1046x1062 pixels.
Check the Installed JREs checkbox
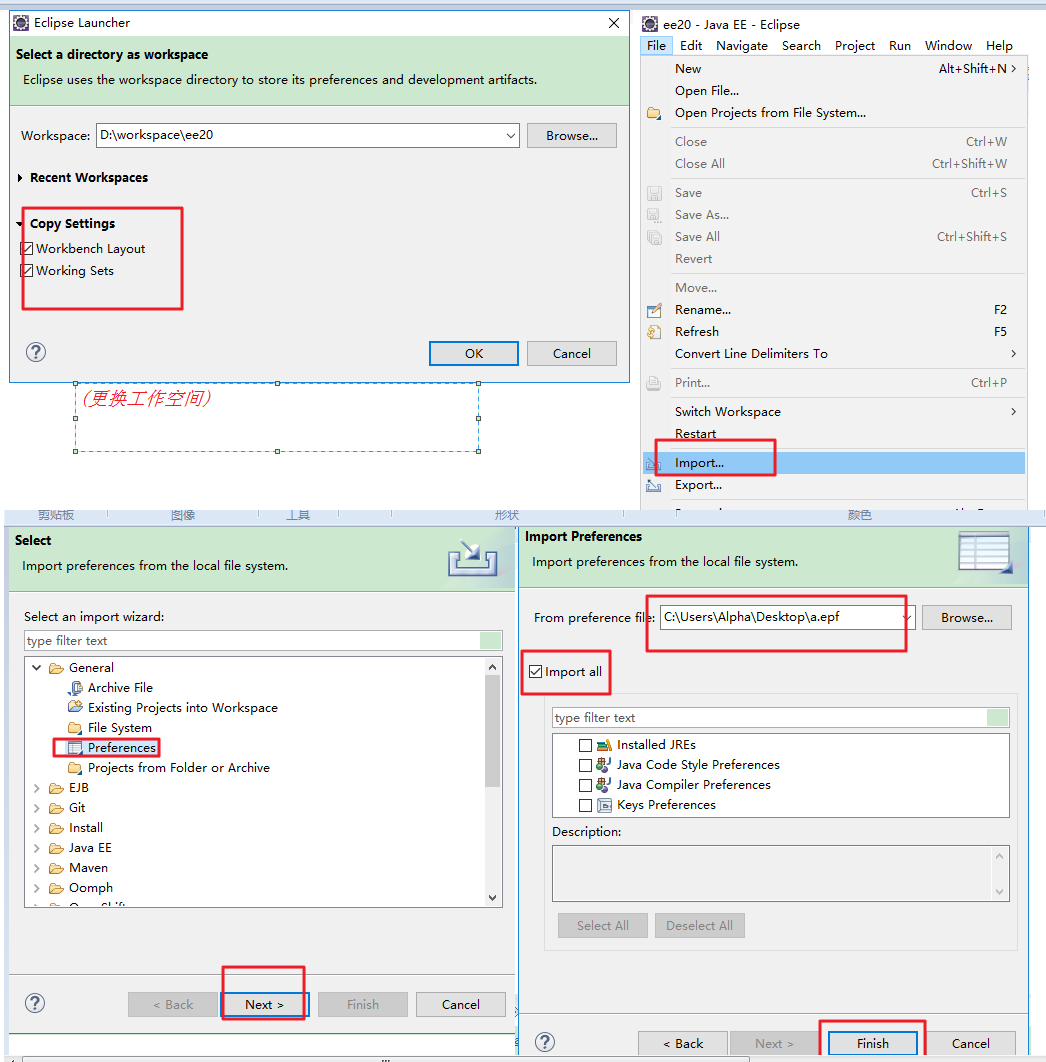pos(585,745)
